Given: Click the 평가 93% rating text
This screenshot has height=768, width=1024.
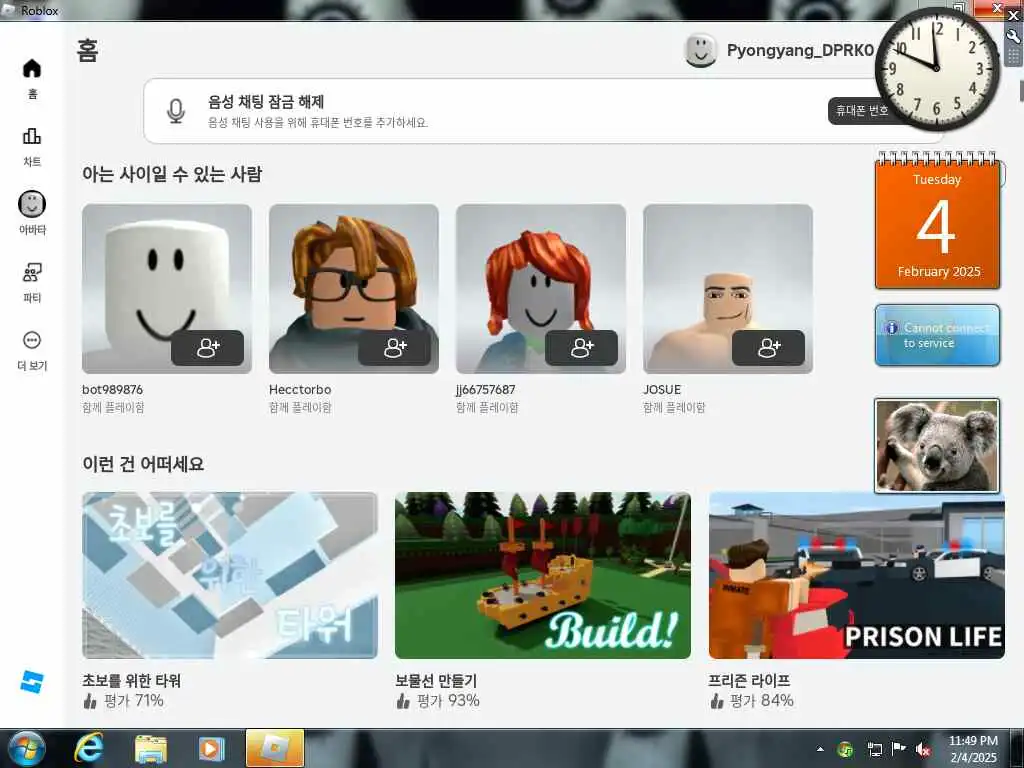Looking at the screenshot, I should [x=448, y=701].
